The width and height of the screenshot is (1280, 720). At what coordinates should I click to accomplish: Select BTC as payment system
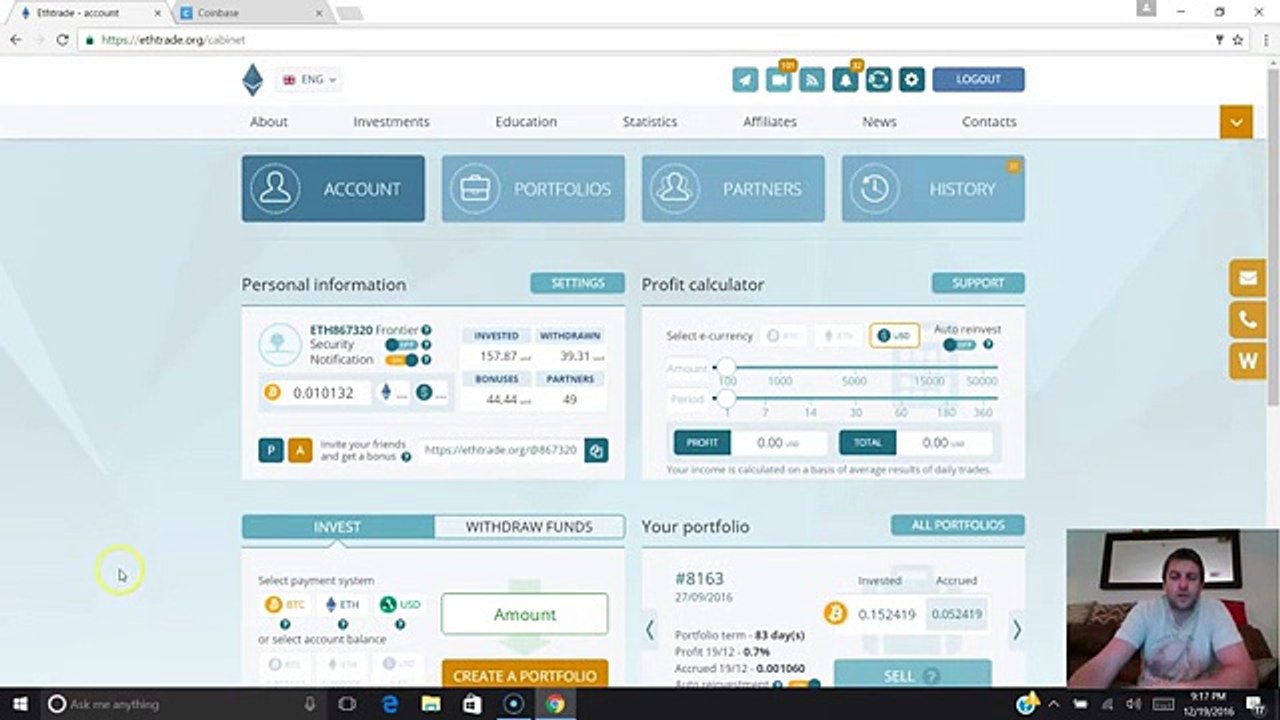(285, 604)
